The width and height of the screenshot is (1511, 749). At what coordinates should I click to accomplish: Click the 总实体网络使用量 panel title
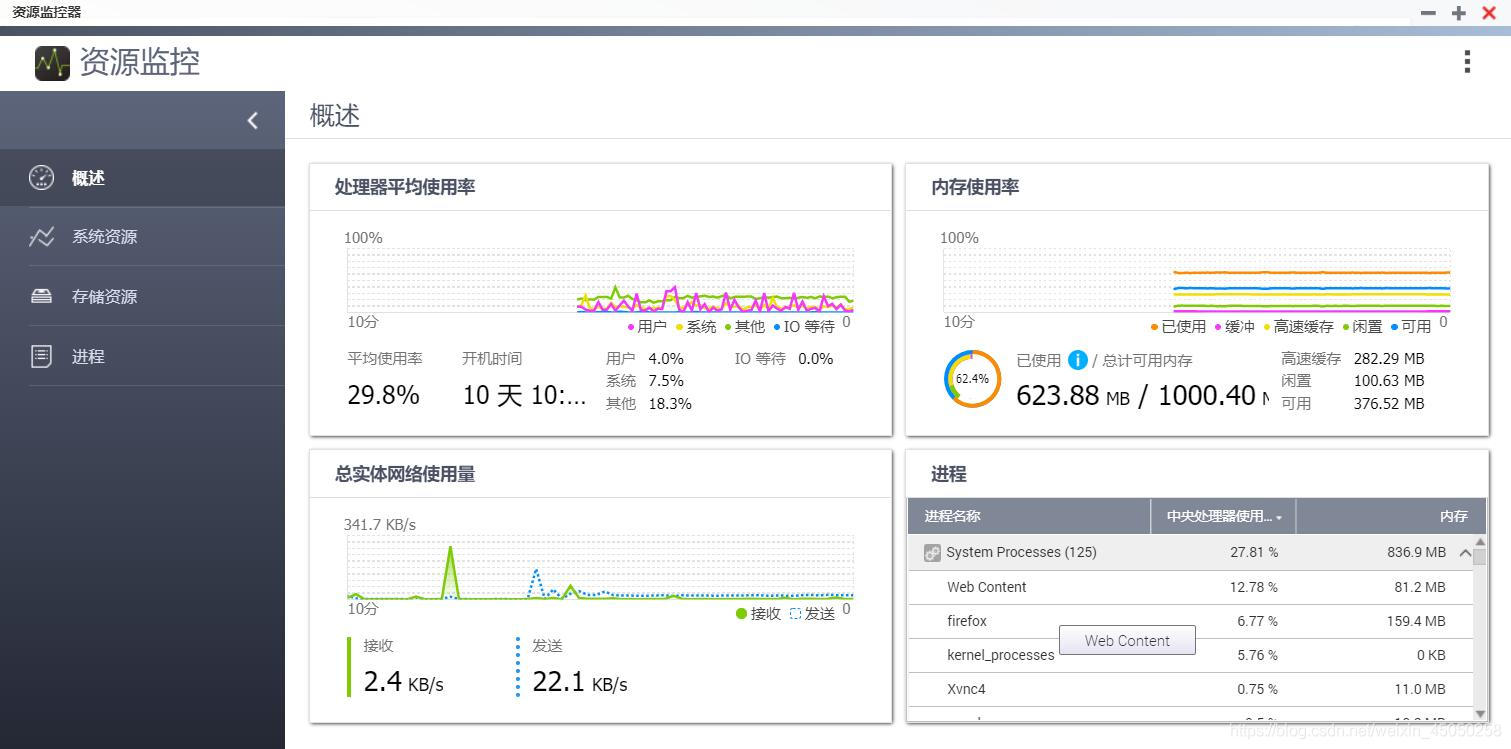pyautogui.click(x=405, y=474)
